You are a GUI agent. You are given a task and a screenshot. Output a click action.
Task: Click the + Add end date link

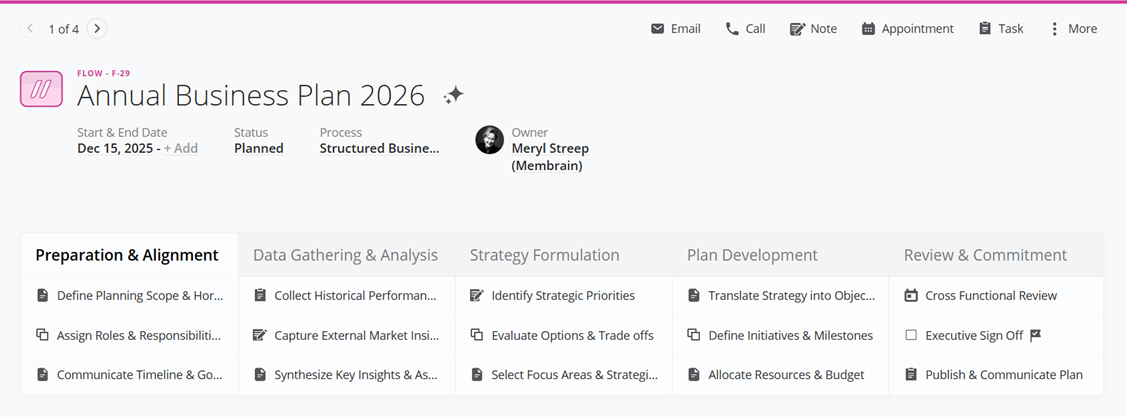[x=181, y=148]
